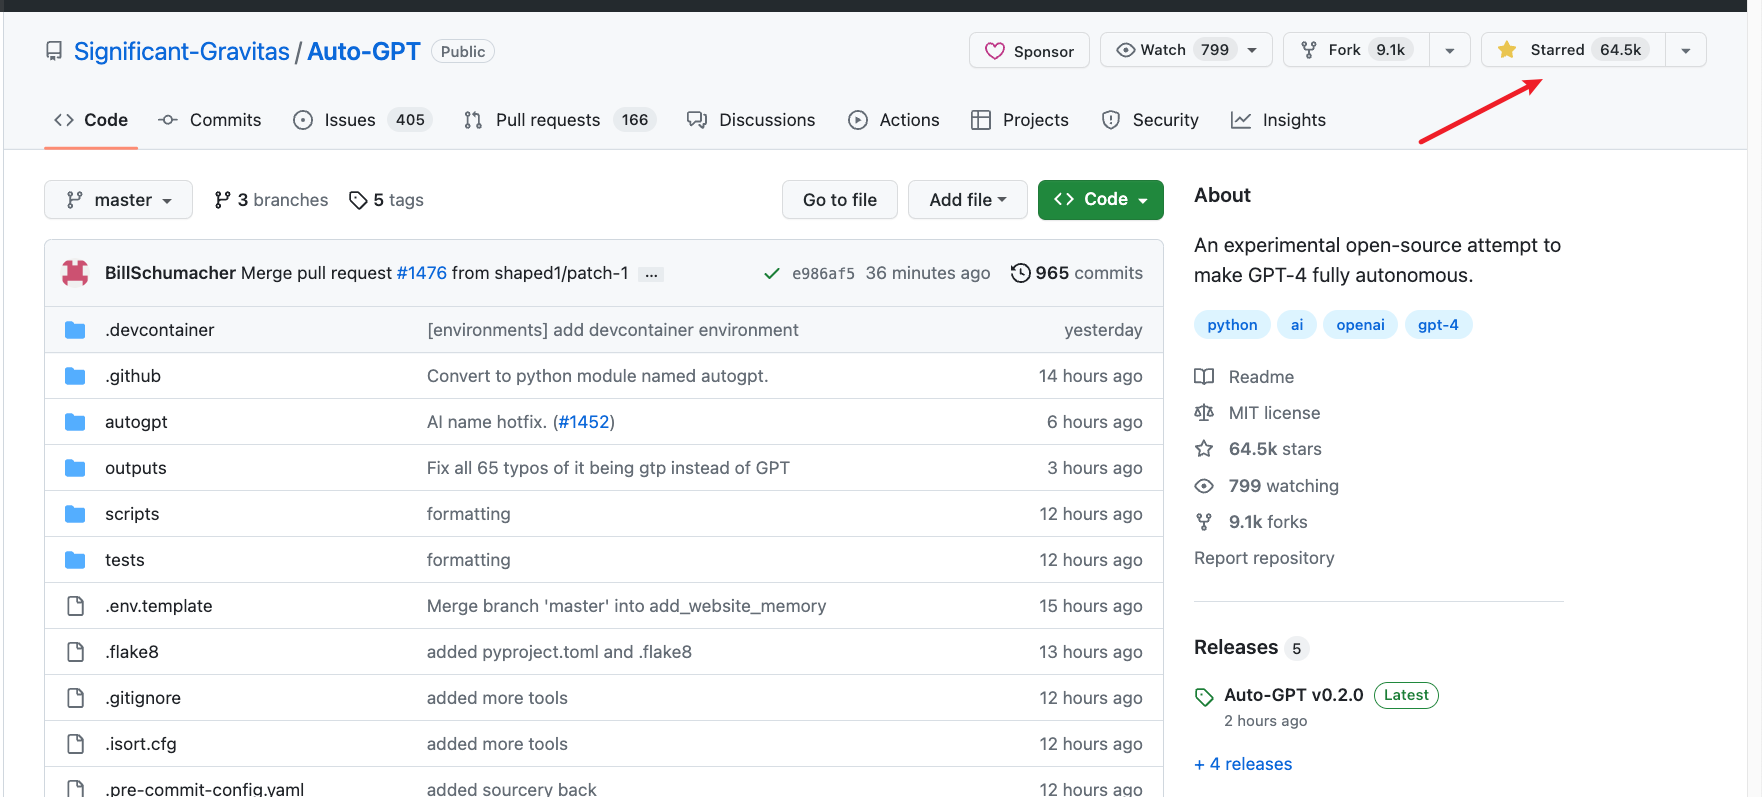
Task: Click the tag icon beside Auto-GPT v0.2.0
Action: coord(1204,696)
